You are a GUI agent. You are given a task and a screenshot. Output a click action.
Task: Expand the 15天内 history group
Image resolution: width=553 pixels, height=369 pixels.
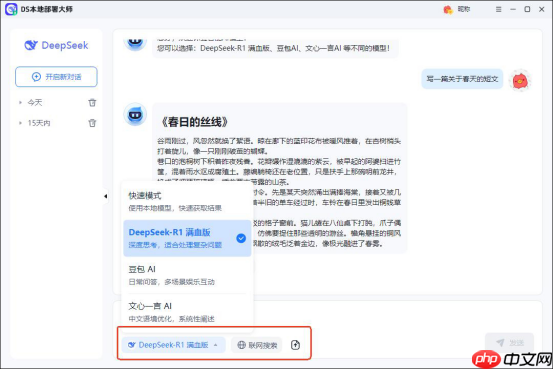click(x=20, y=123)
